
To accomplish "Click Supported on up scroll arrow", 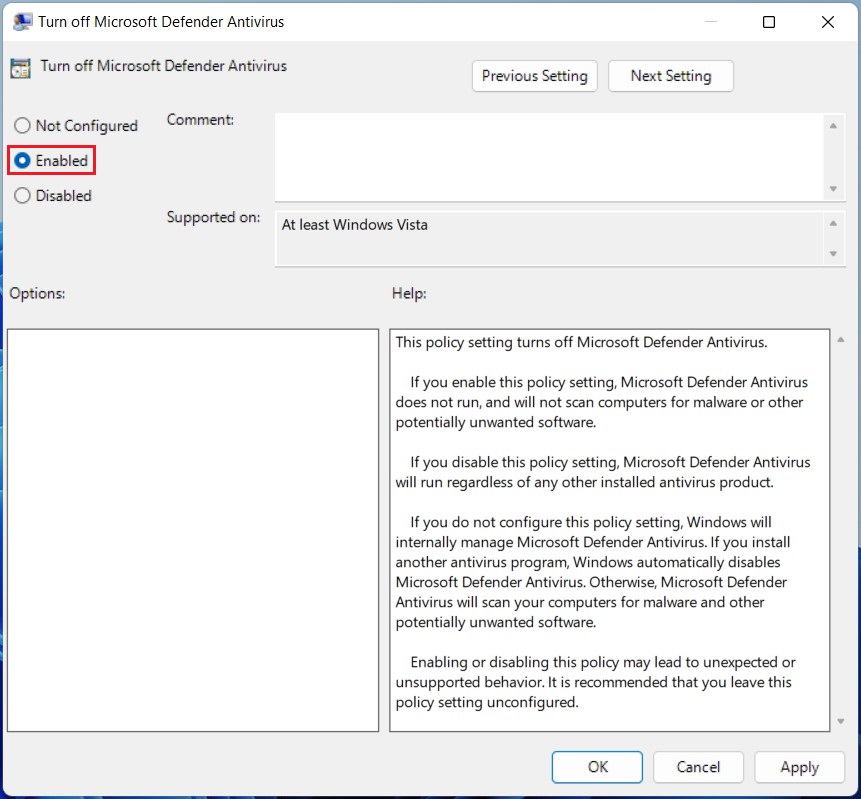I will (834, 223).
